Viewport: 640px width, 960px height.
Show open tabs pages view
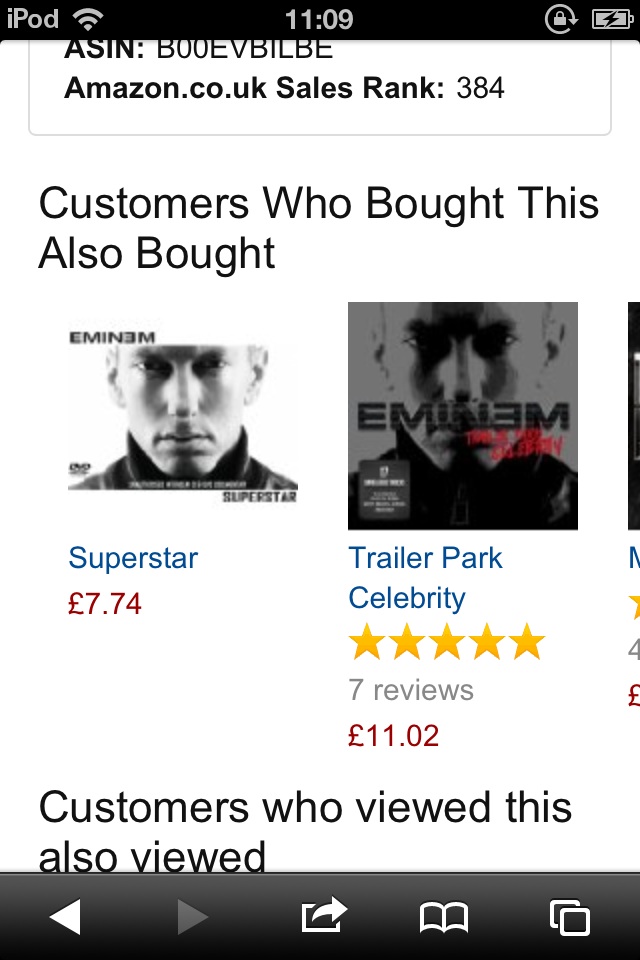click(570, 916)
